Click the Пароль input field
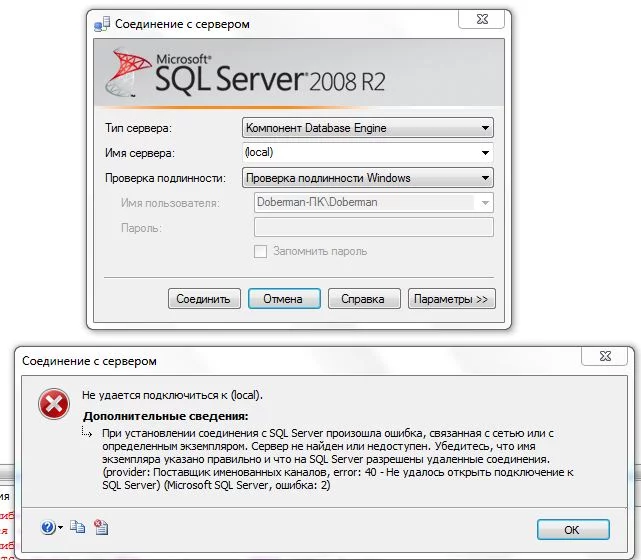The height and width of the screenshot is (560, 641). pos(374,227)
